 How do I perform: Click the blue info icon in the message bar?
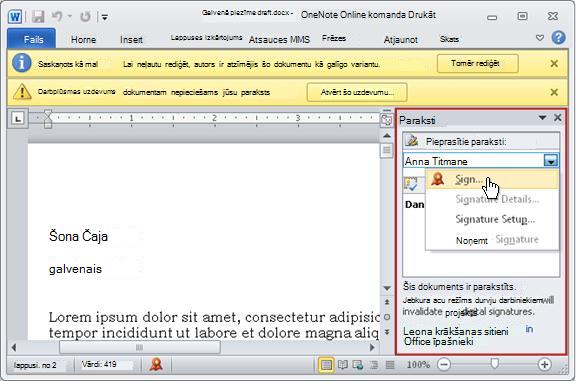(22, 63)
